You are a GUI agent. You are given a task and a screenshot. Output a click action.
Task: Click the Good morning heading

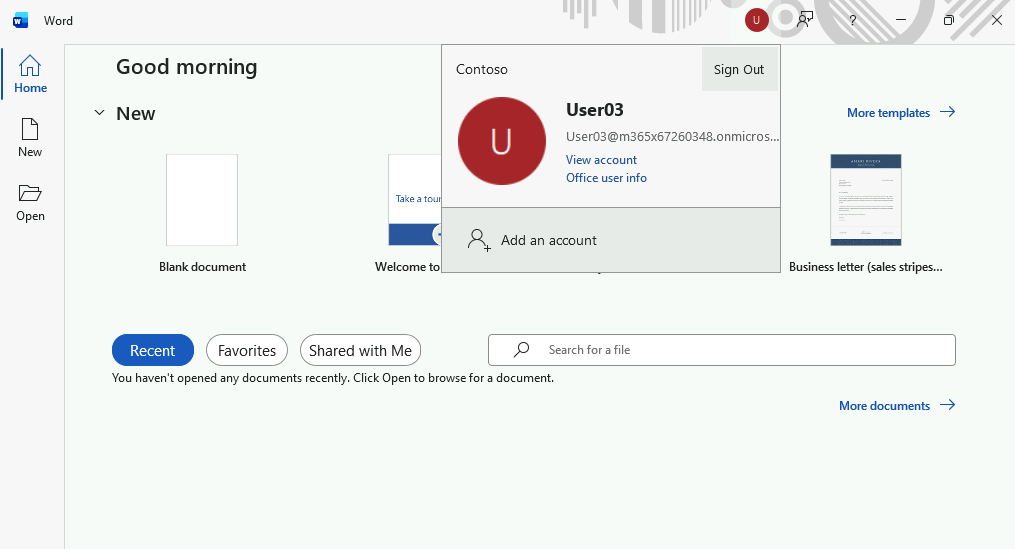186,67
